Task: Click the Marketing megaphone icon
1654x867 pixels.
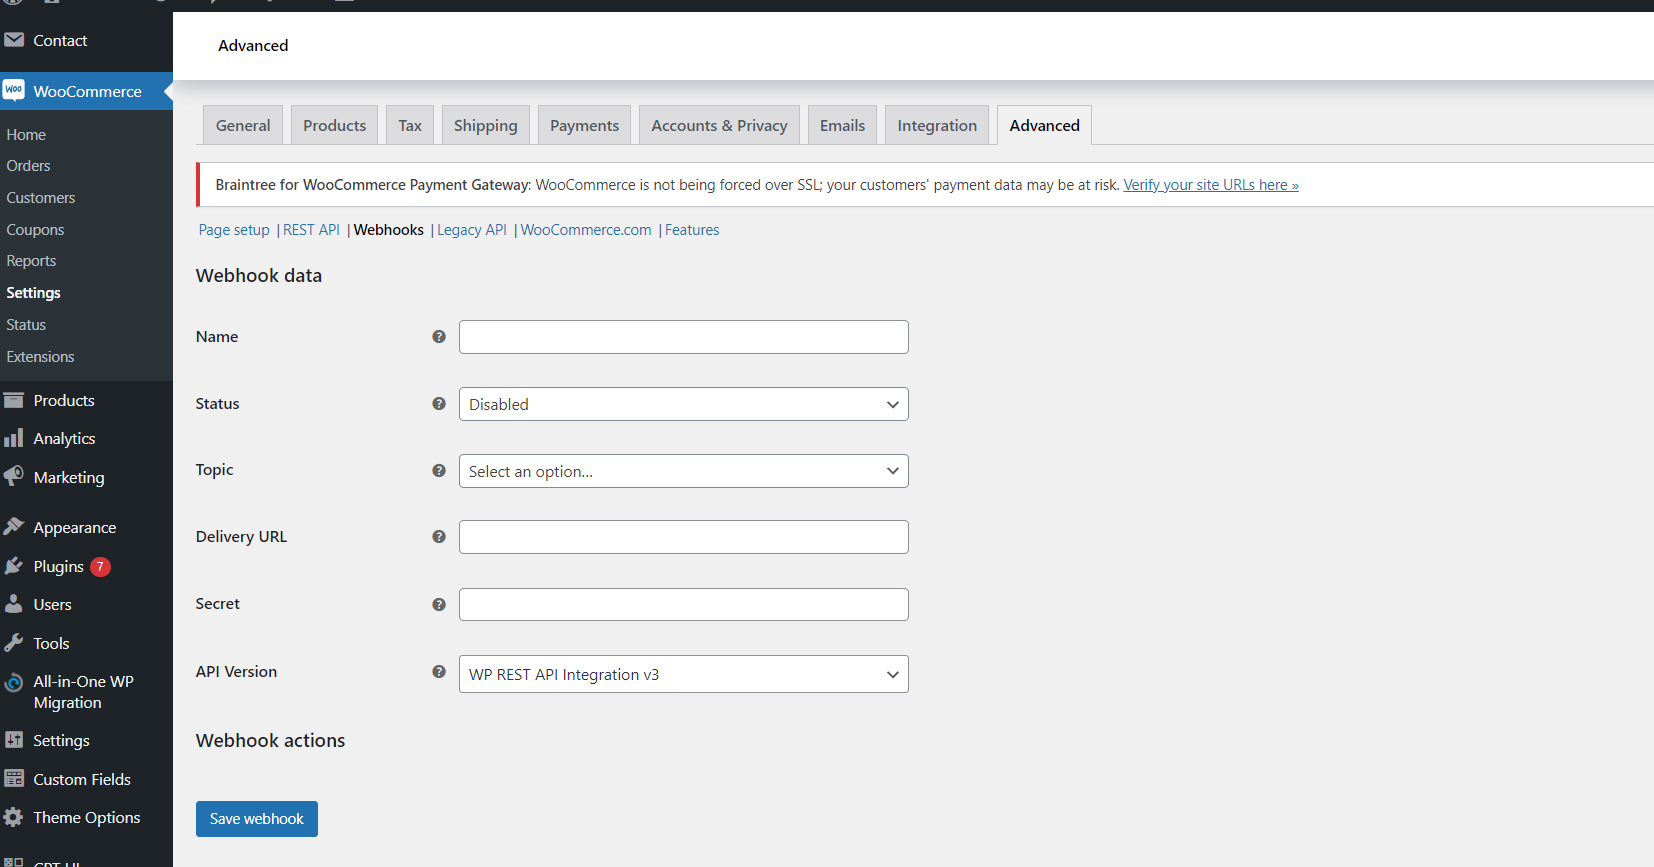Action: tap(14, 476)
